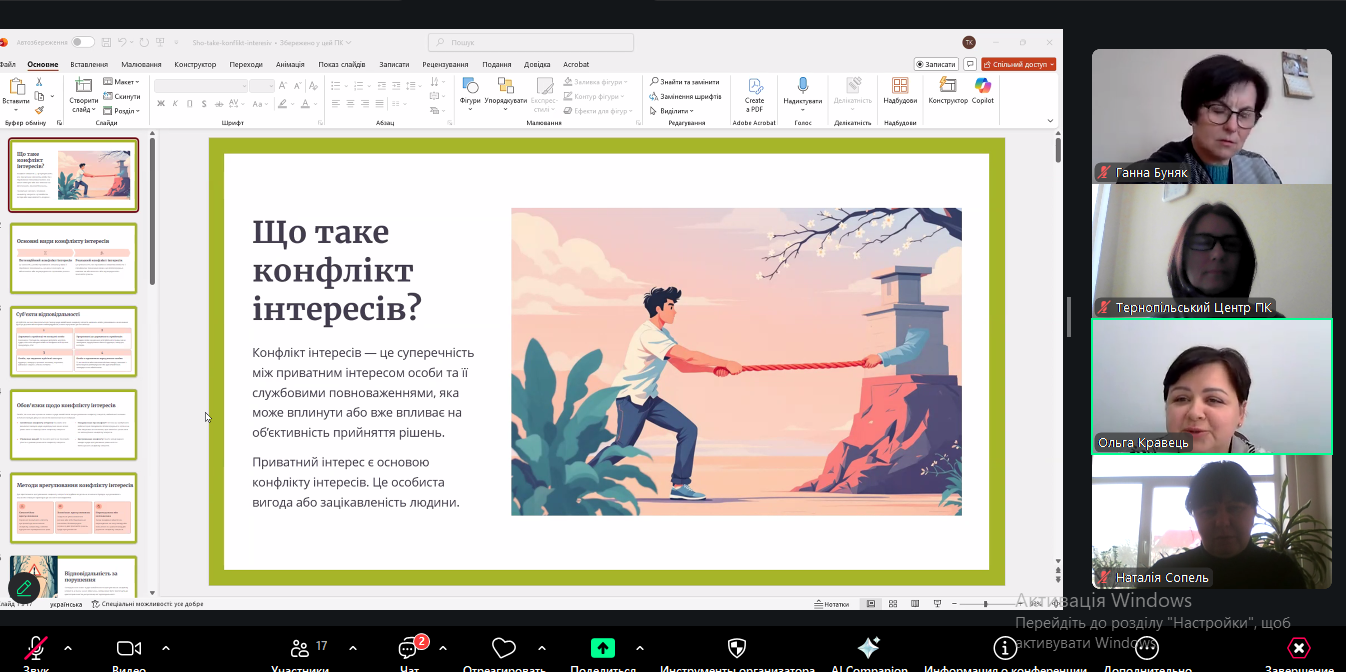Select the Суб'єкти відповідальності slide thumbnail
Image resolution: width=1346 pixels, height=672 pixels.
(x=74, y=341)
